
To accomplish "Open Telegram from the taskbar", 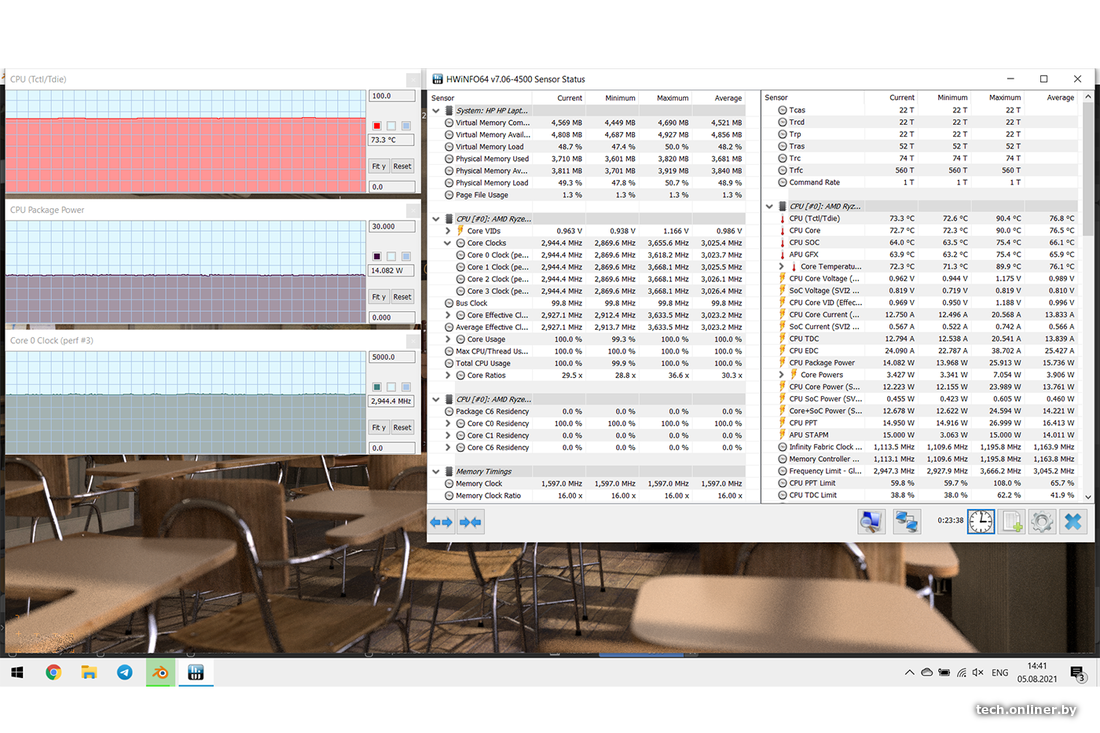I will [124, 673].
